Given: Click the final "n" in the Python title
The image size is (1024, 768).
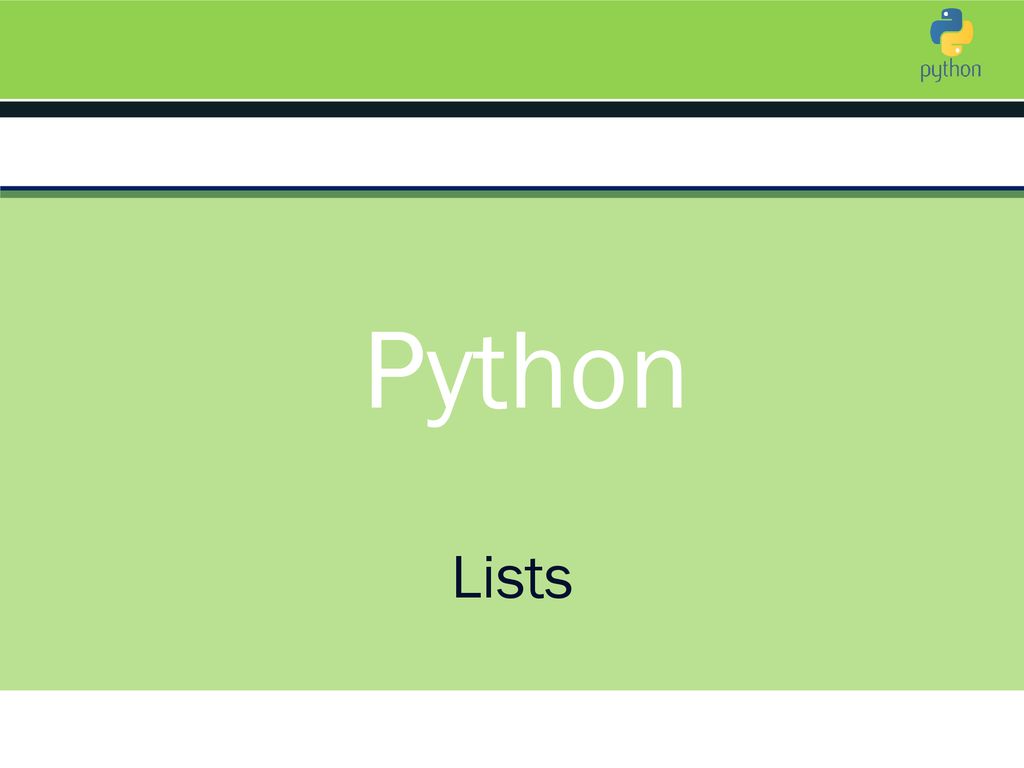Looking at the screenshot, I should click(x=659, y=379).
